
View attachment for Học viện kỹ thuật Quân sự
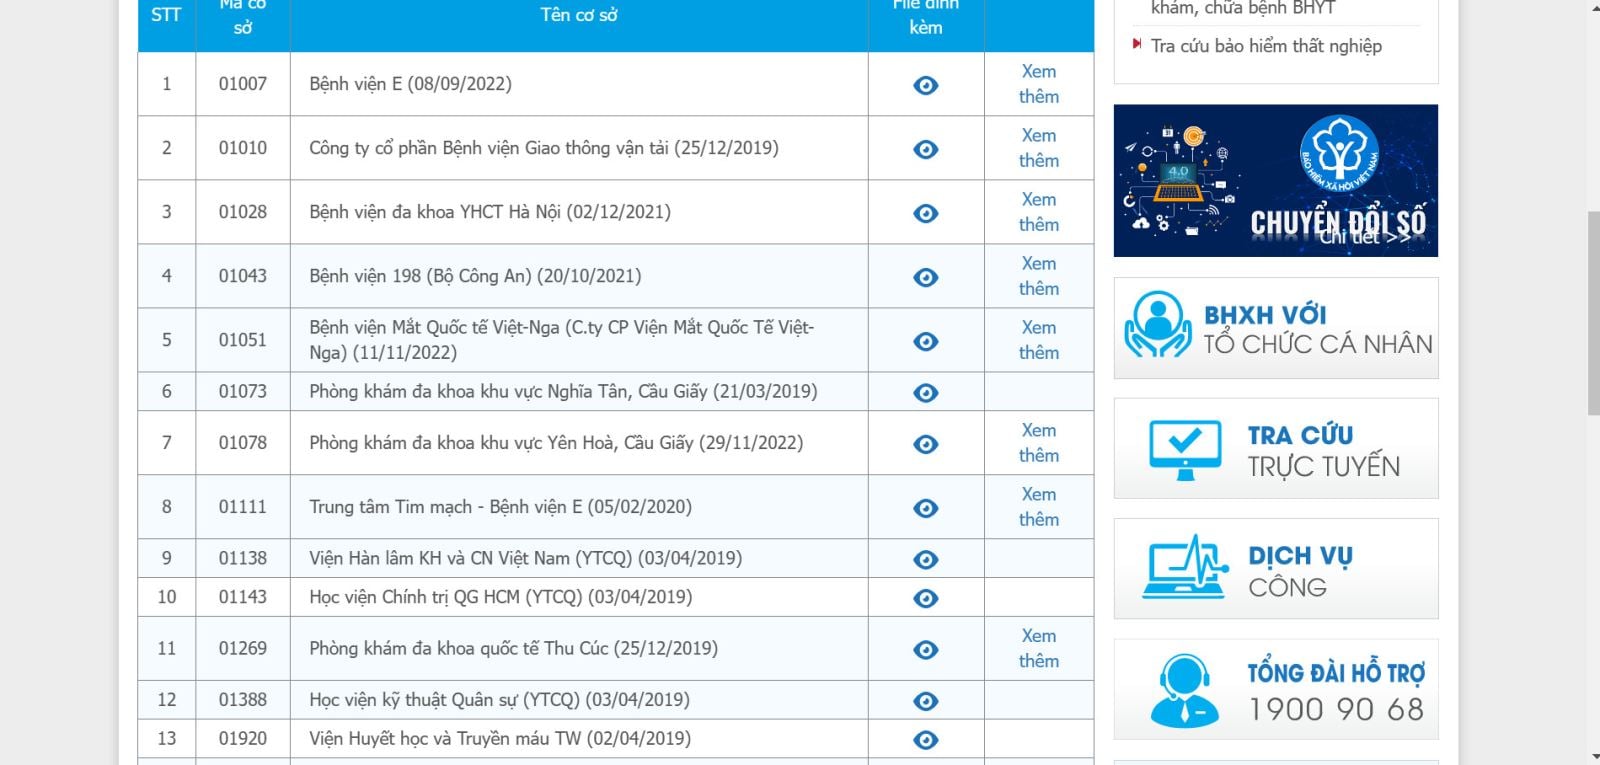click(x=926, y=701)
